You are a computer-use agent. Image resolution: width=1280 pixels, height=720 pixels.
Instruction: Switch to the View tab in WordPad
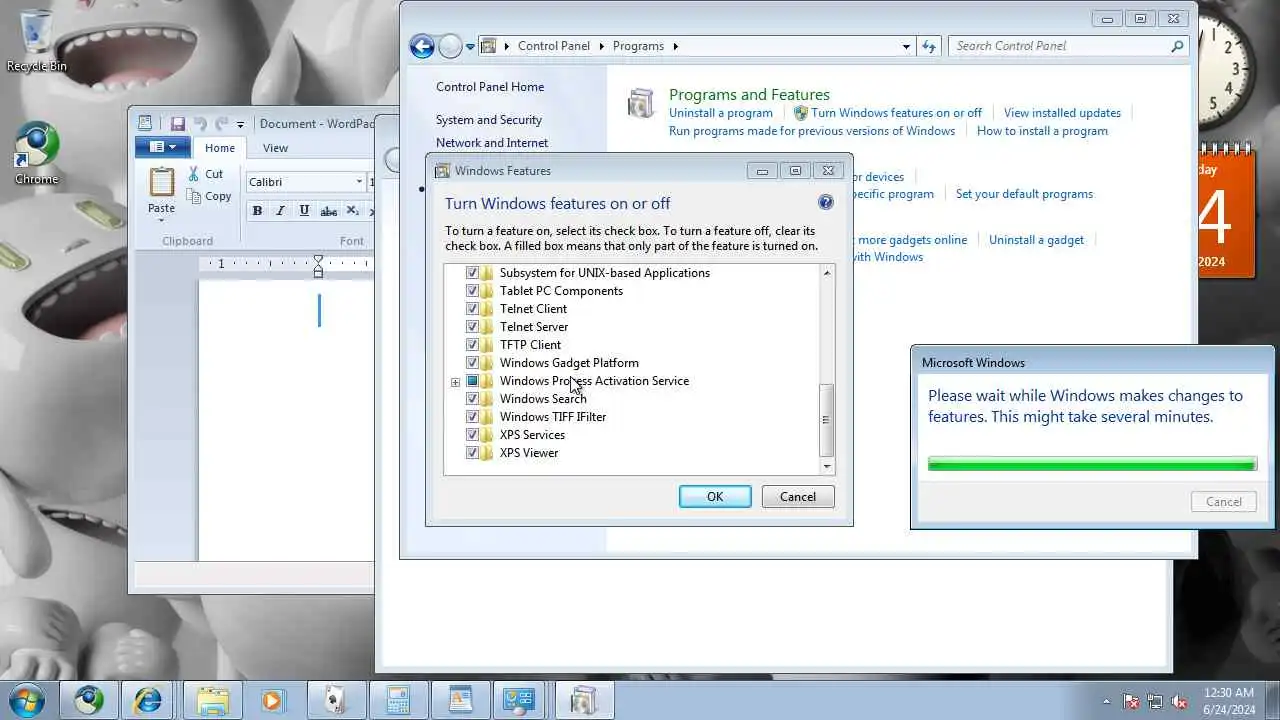pos(275,148)
